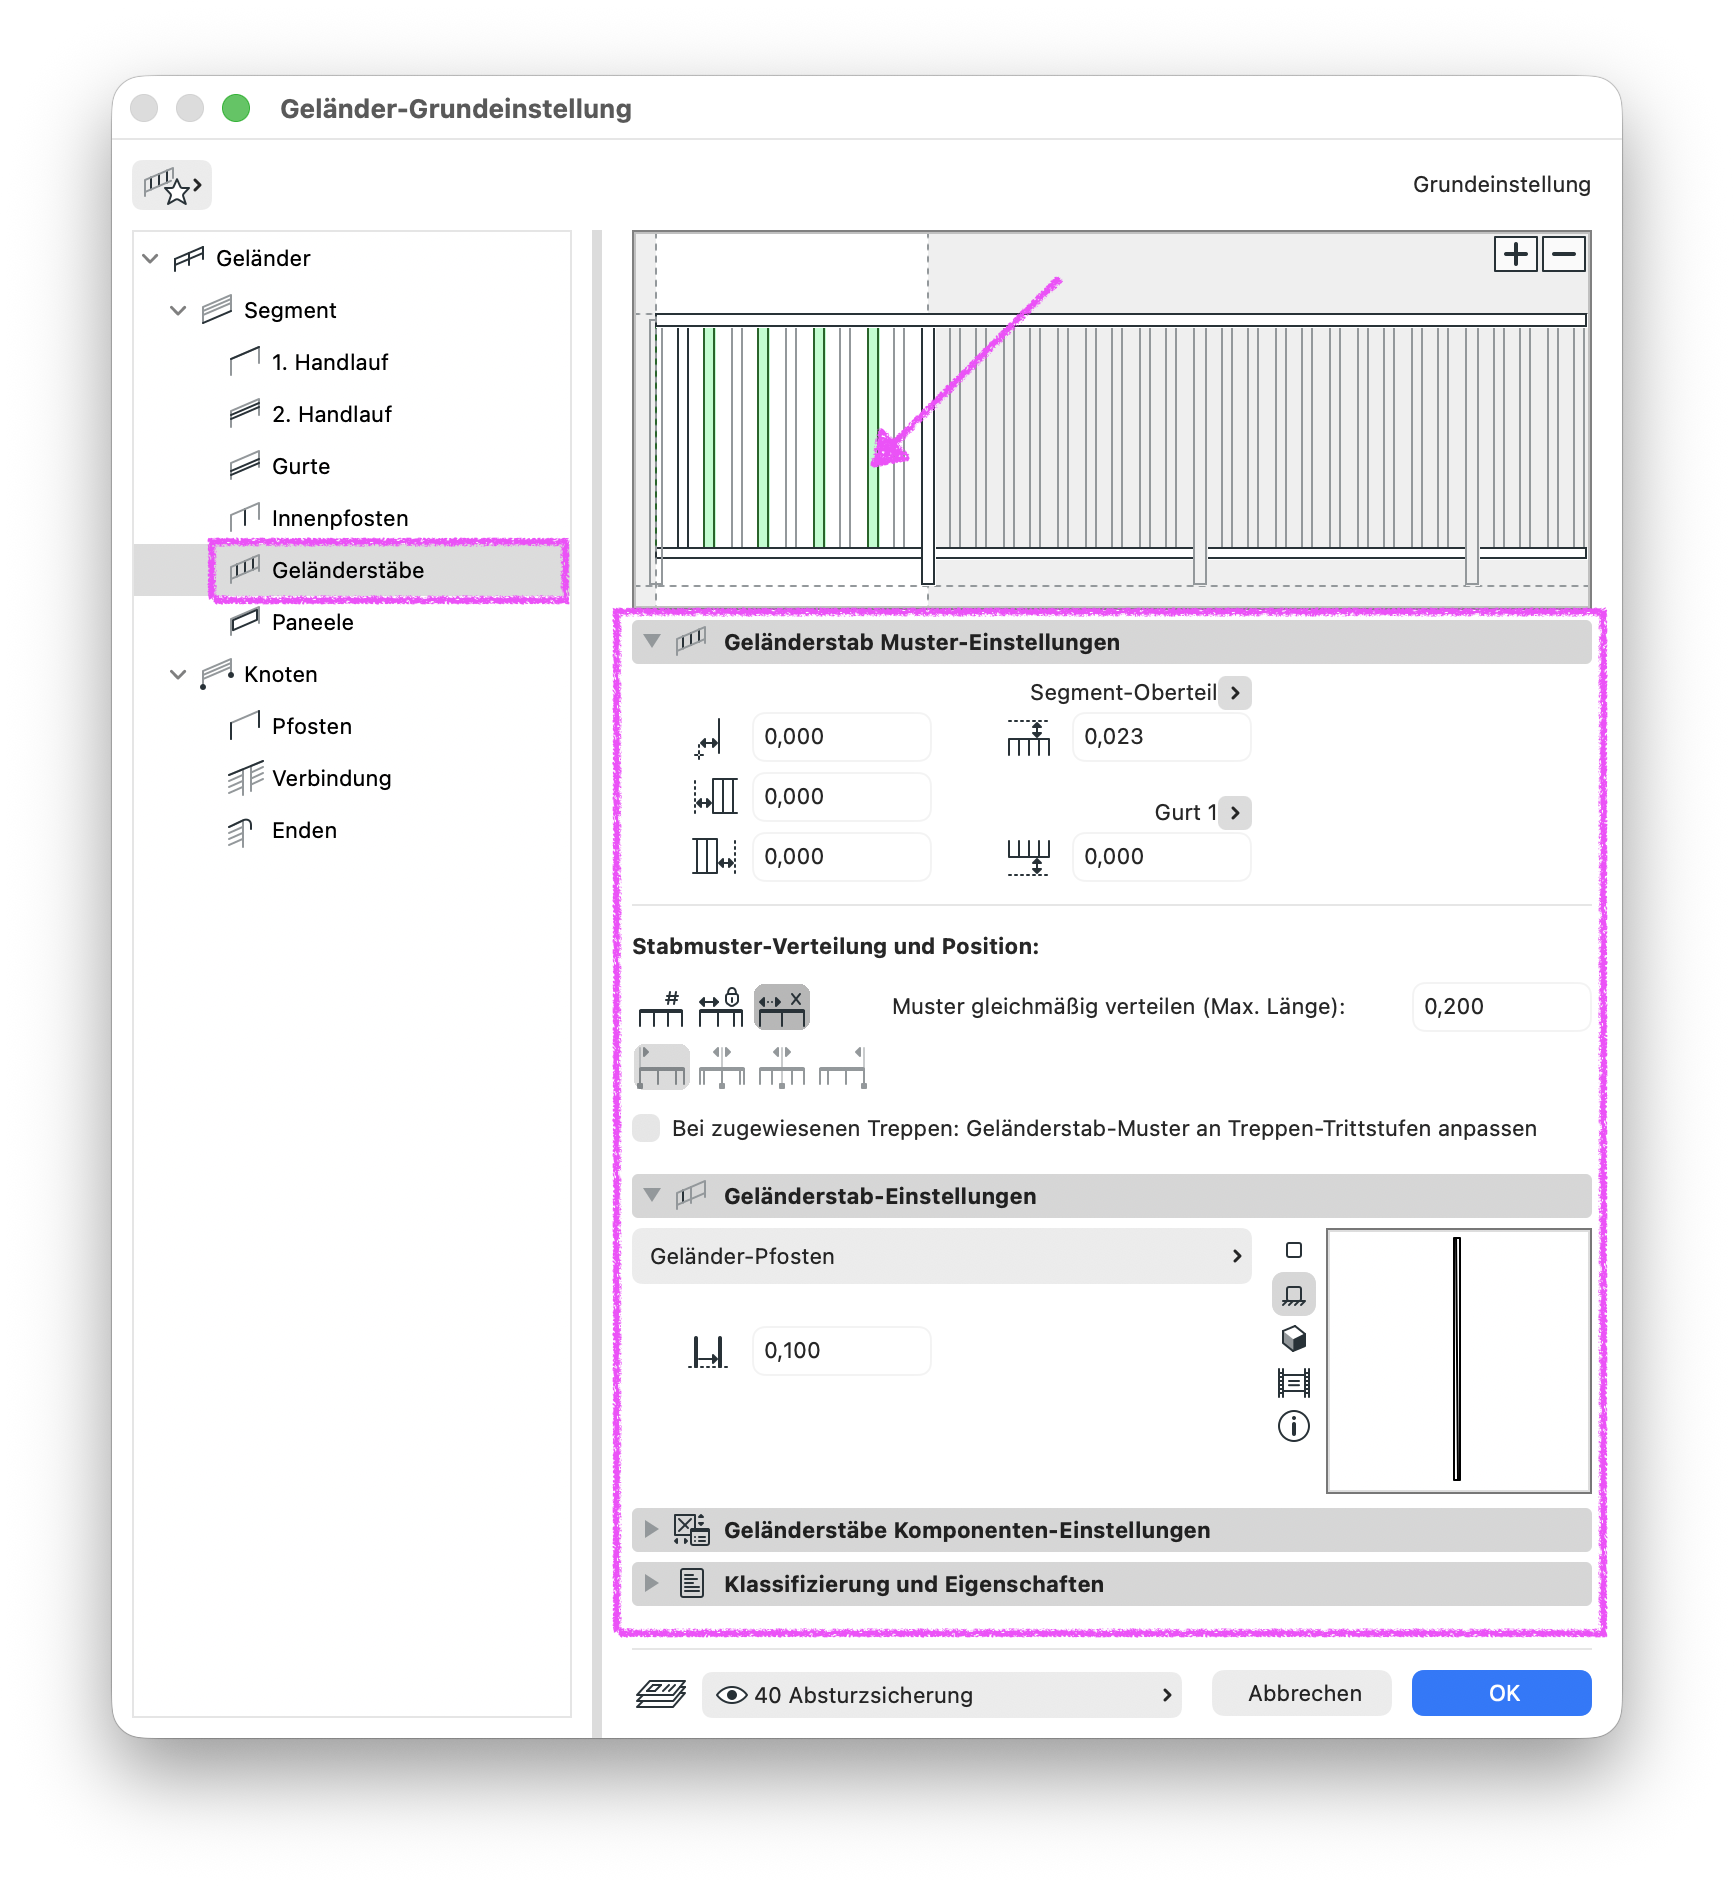
Task: Show baluster info in preview panel
Action: [1293, 1426]
